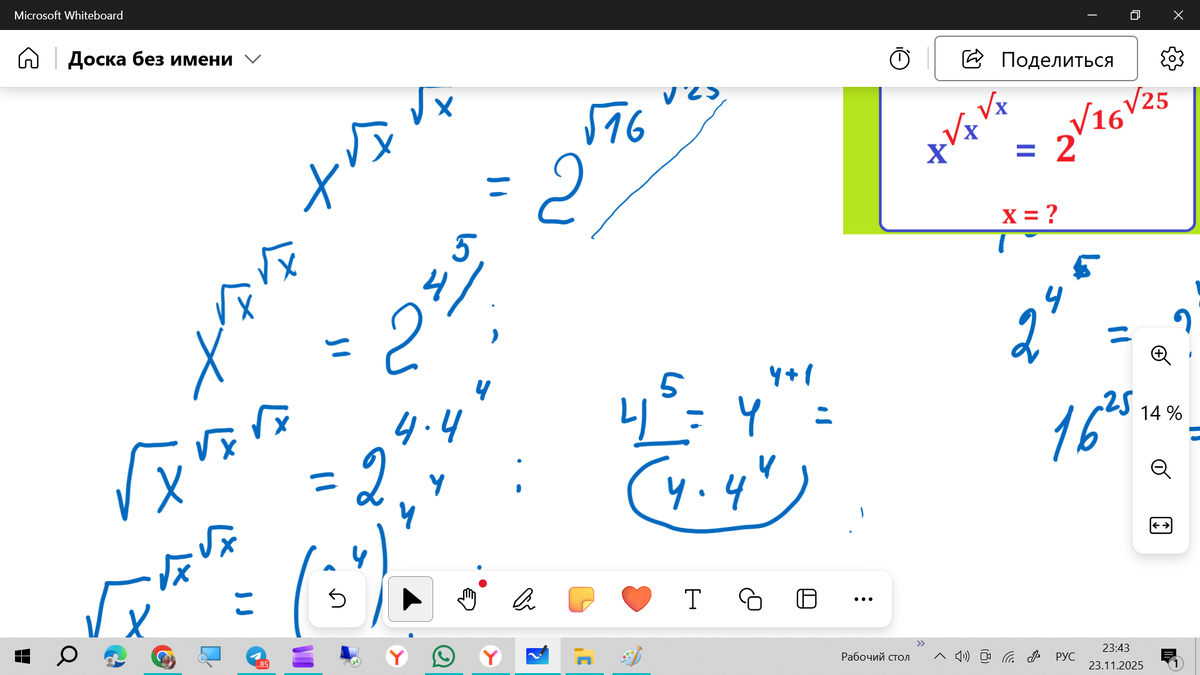Screen dimensions: 1200x675
Task: Open the heart reactions tool
Action: coord(636,599)
